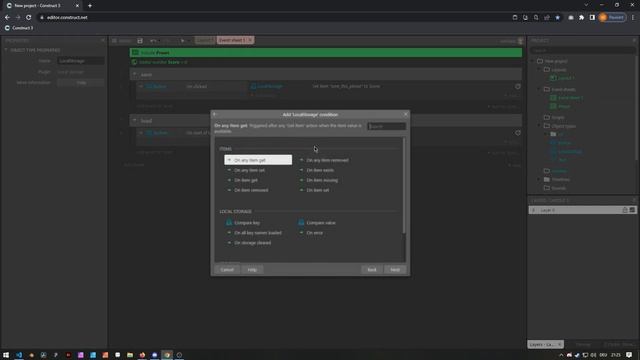Image resolution: width=640 pixels, height=360 pixels.
Task: Select 'On any item set' condition
Action: pos(246,170)
